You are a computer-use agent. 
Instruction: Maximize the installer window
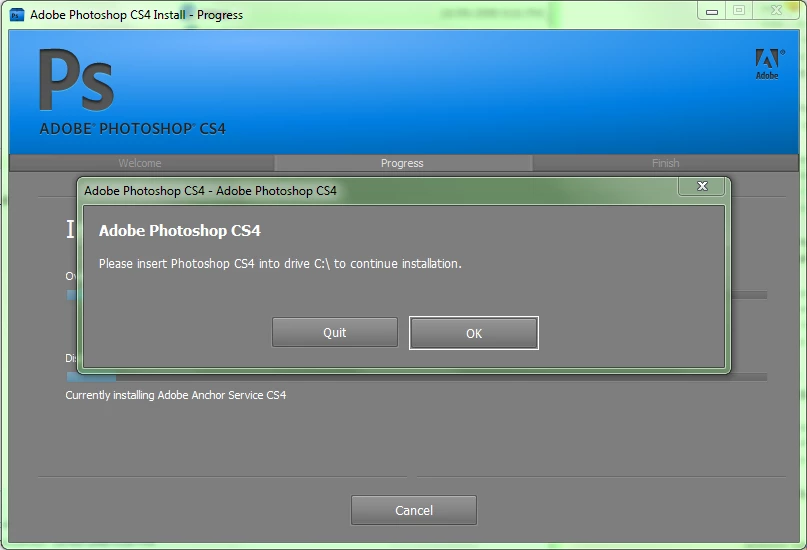[739, 11]
